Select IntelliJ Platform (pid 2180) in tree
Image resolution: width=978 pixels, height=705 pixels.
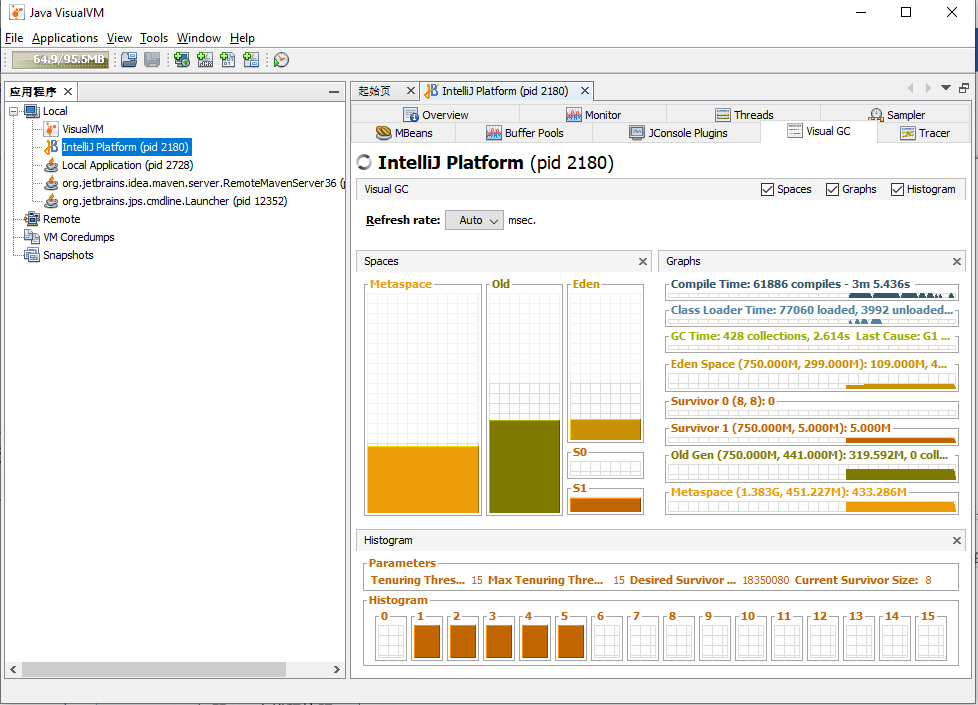click(x=125, y=147)
